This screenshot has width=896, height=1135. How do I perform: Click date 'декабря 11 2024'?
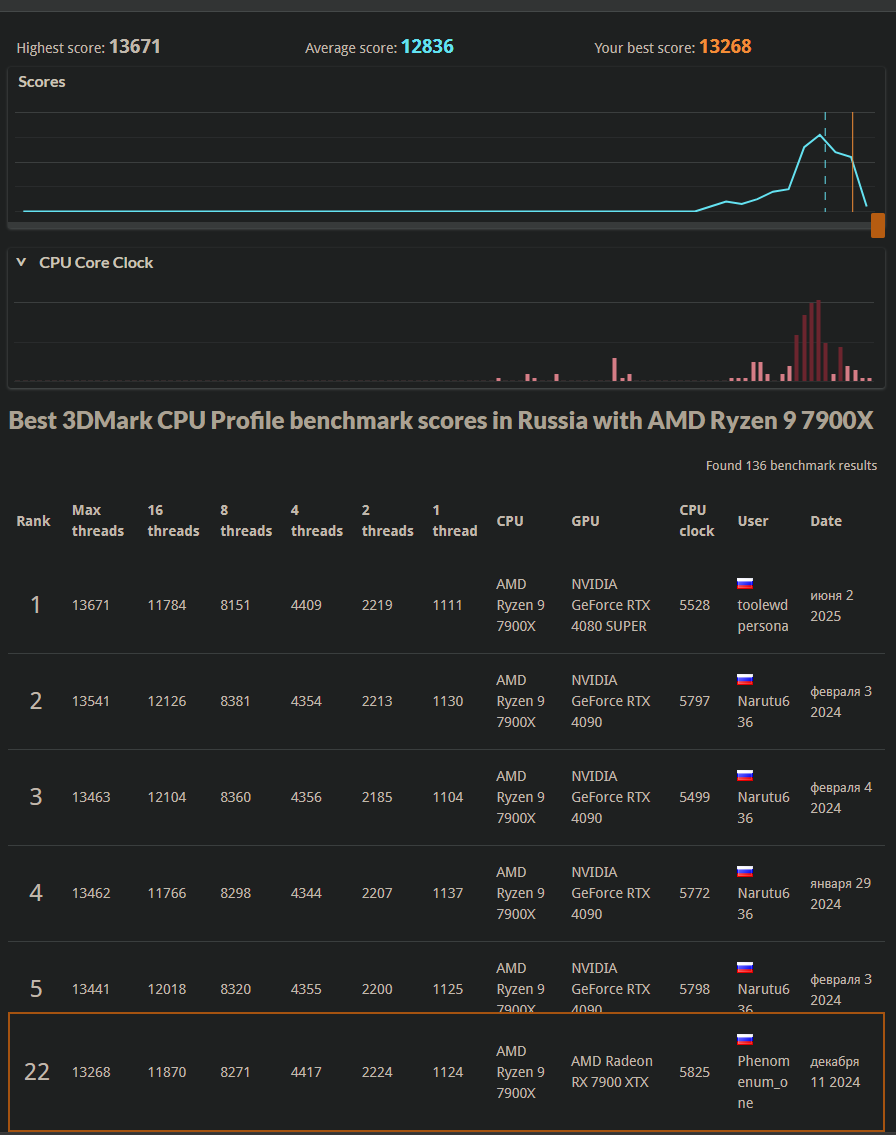(834, 1071)
